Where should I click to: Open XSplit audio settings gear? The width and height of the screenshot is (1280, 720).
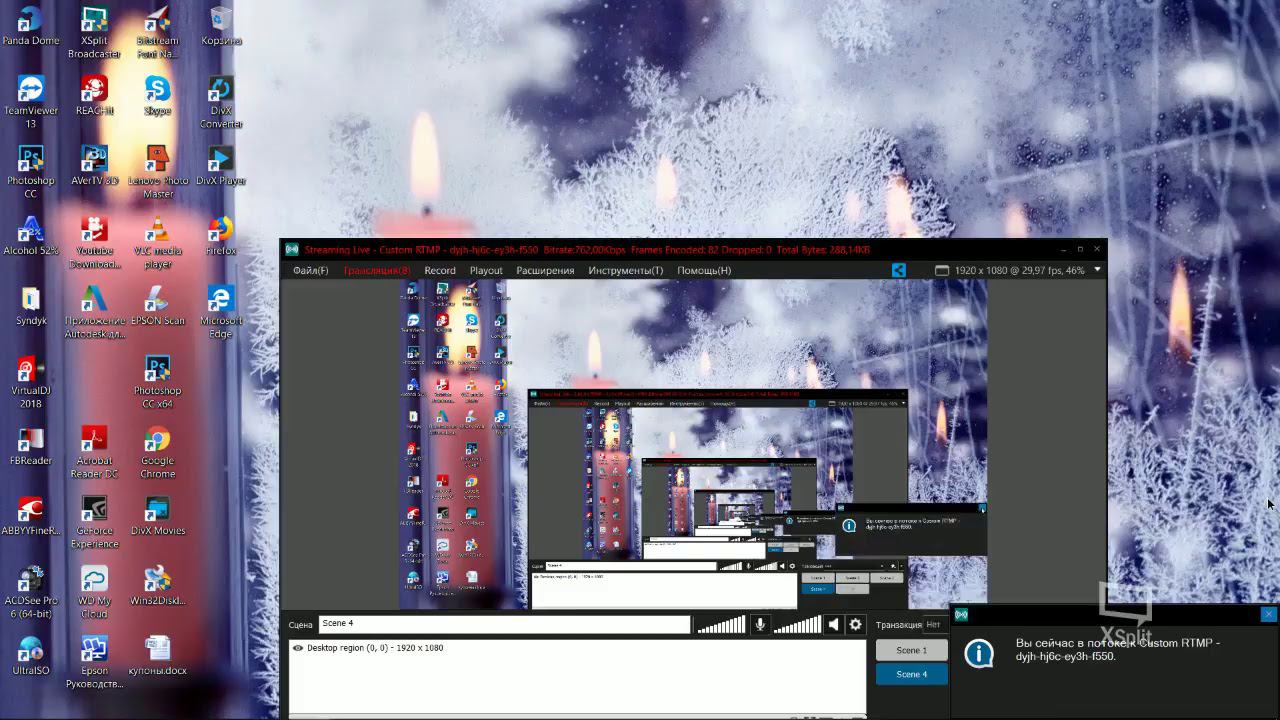pos(855,625)
